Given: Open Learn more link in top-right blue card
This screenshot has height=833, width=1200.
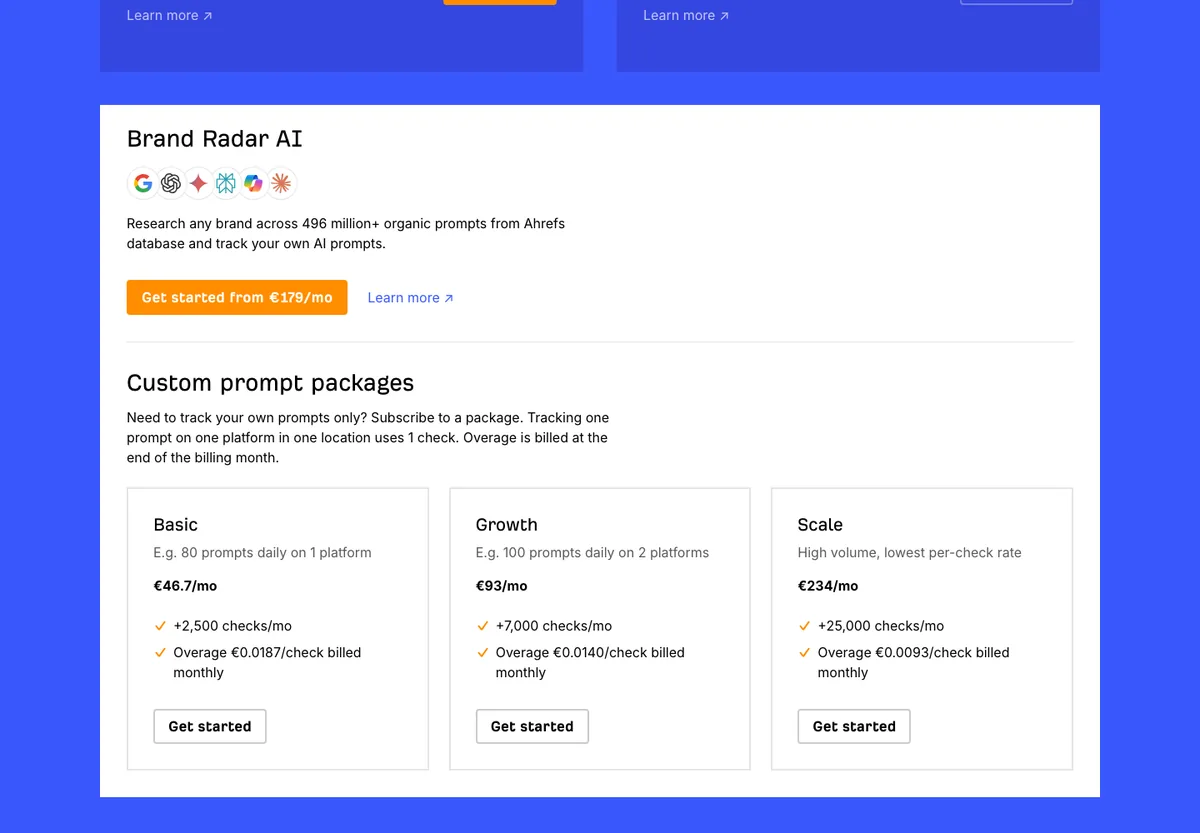Looking at the screenshot, I should pyautogui.click(x=686, y=15).
